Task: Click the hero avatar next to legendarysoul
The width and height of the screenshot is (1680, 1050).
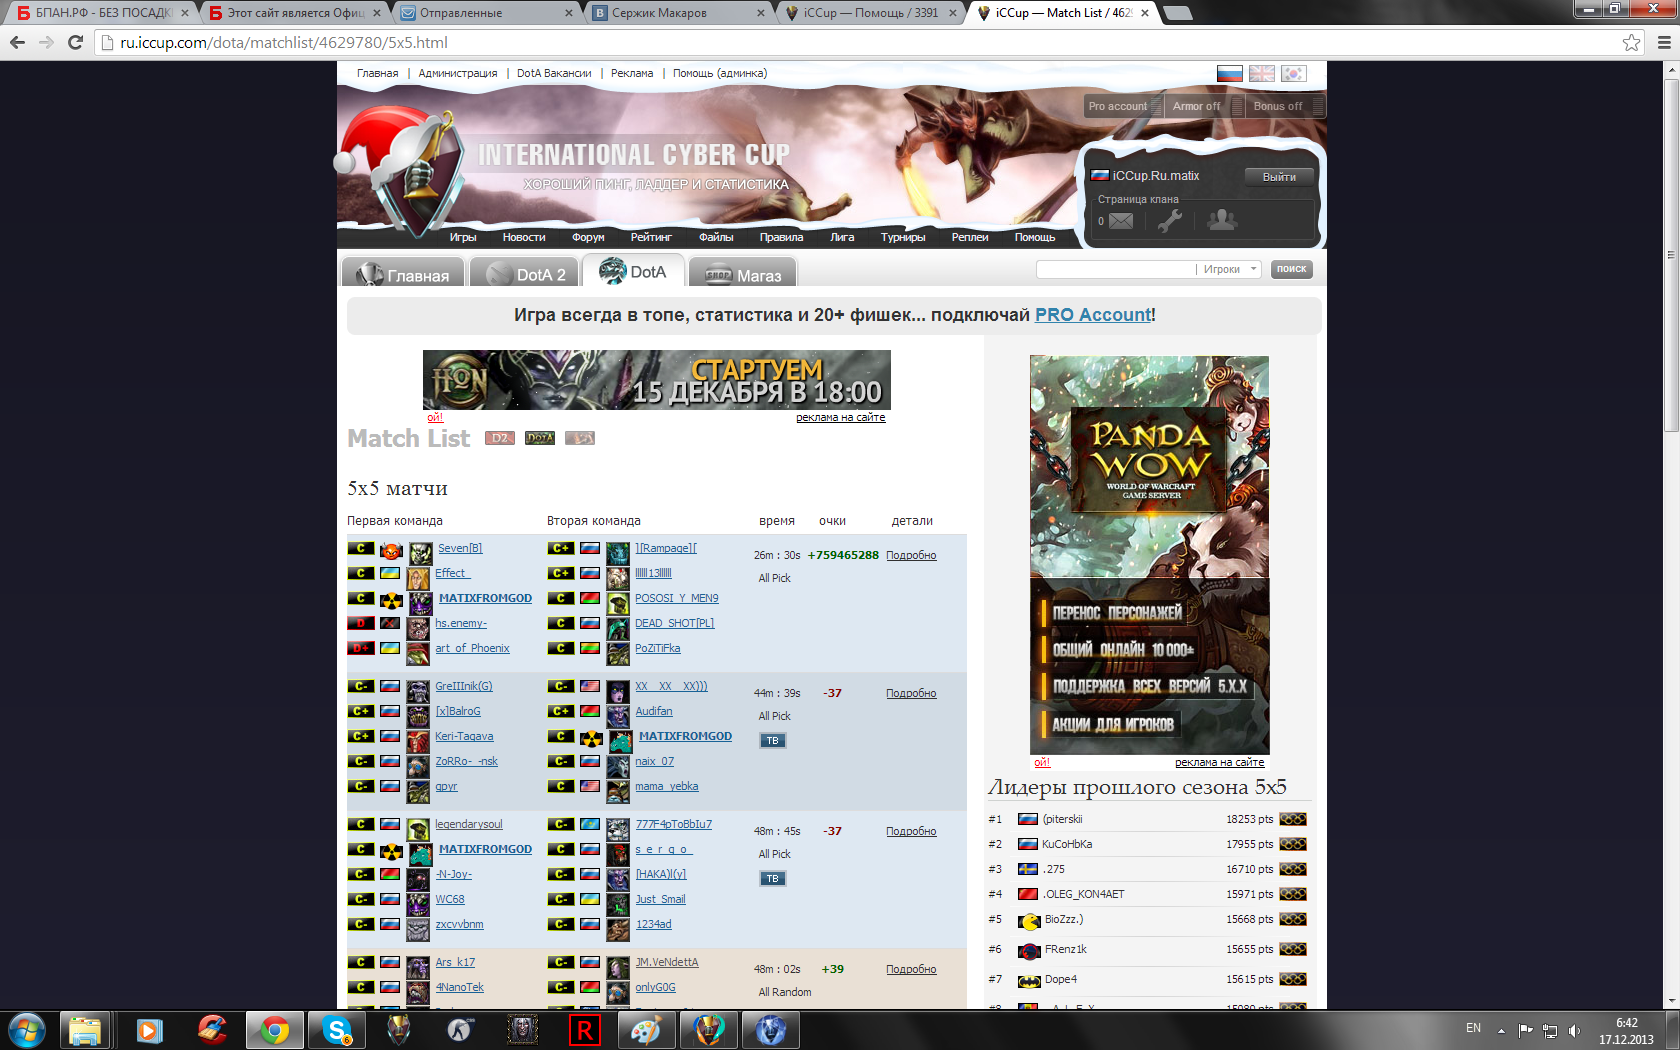Action: [418, 828]
